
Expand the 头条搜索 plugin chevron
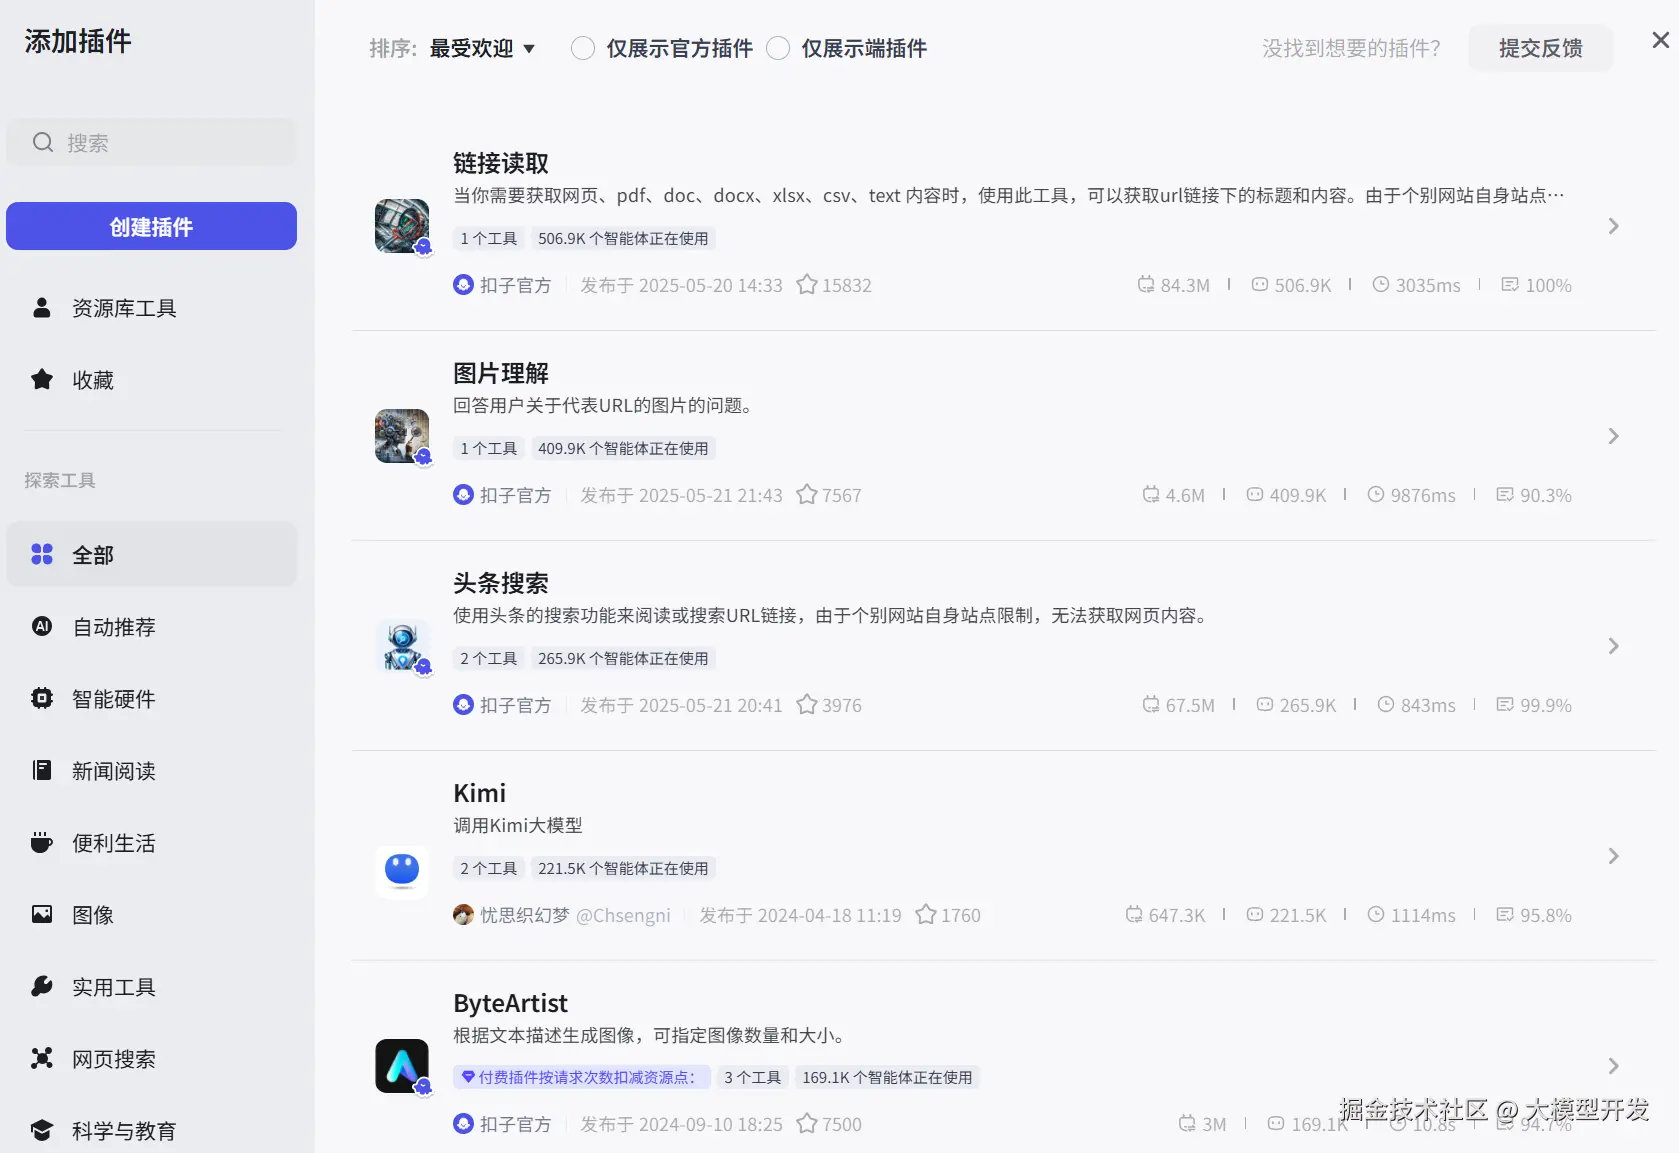point(1613,646)
